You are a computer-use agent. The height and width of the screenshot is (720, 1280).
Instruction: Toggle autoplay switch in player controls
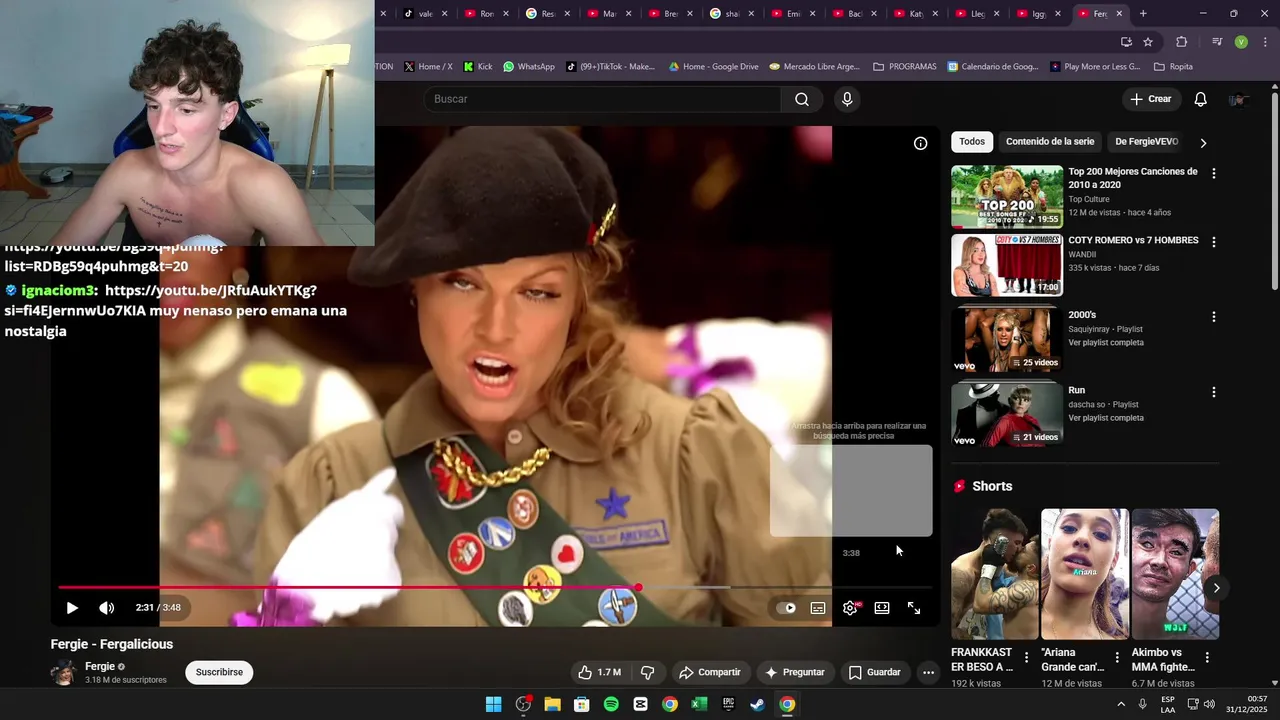coord(787,608)
